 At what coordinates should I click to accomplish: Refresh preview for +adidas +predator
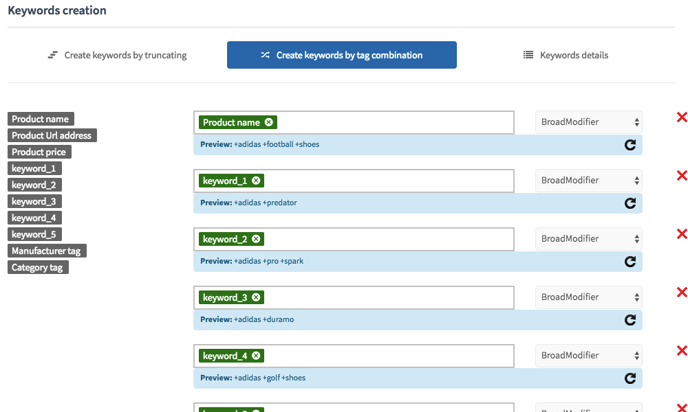pyautogui.click(x=630, y=203)
